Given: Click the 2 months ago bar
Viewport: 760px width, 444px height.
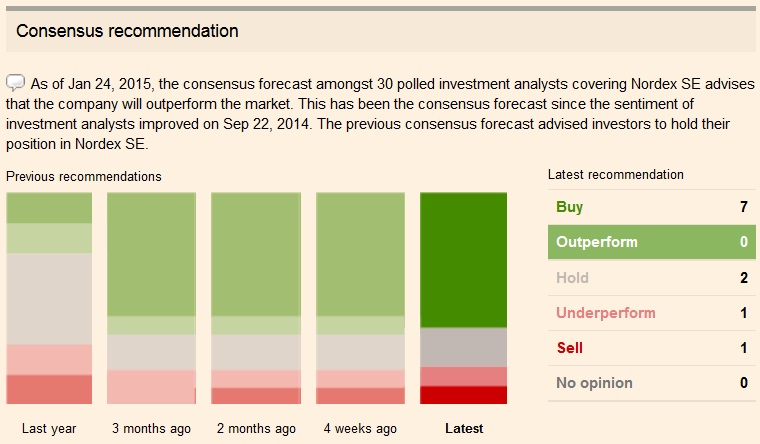Looking at the screenshot, I should [x=256, y=298].
